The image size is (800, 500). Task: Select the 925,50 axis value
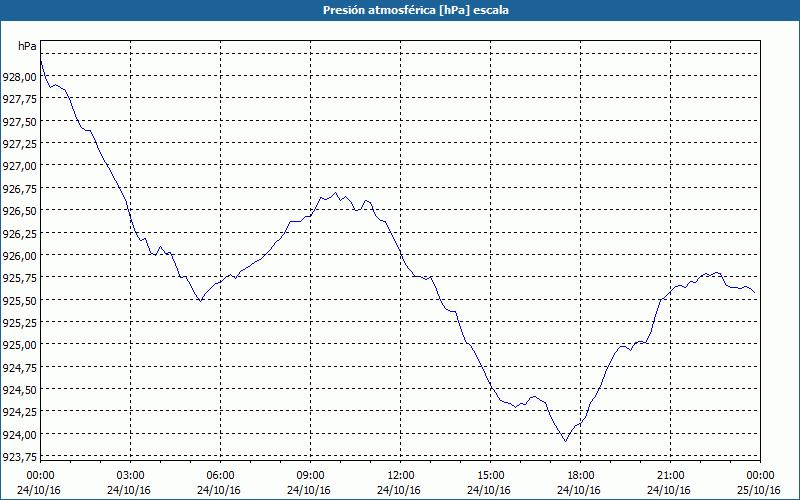tap(20, 301)
